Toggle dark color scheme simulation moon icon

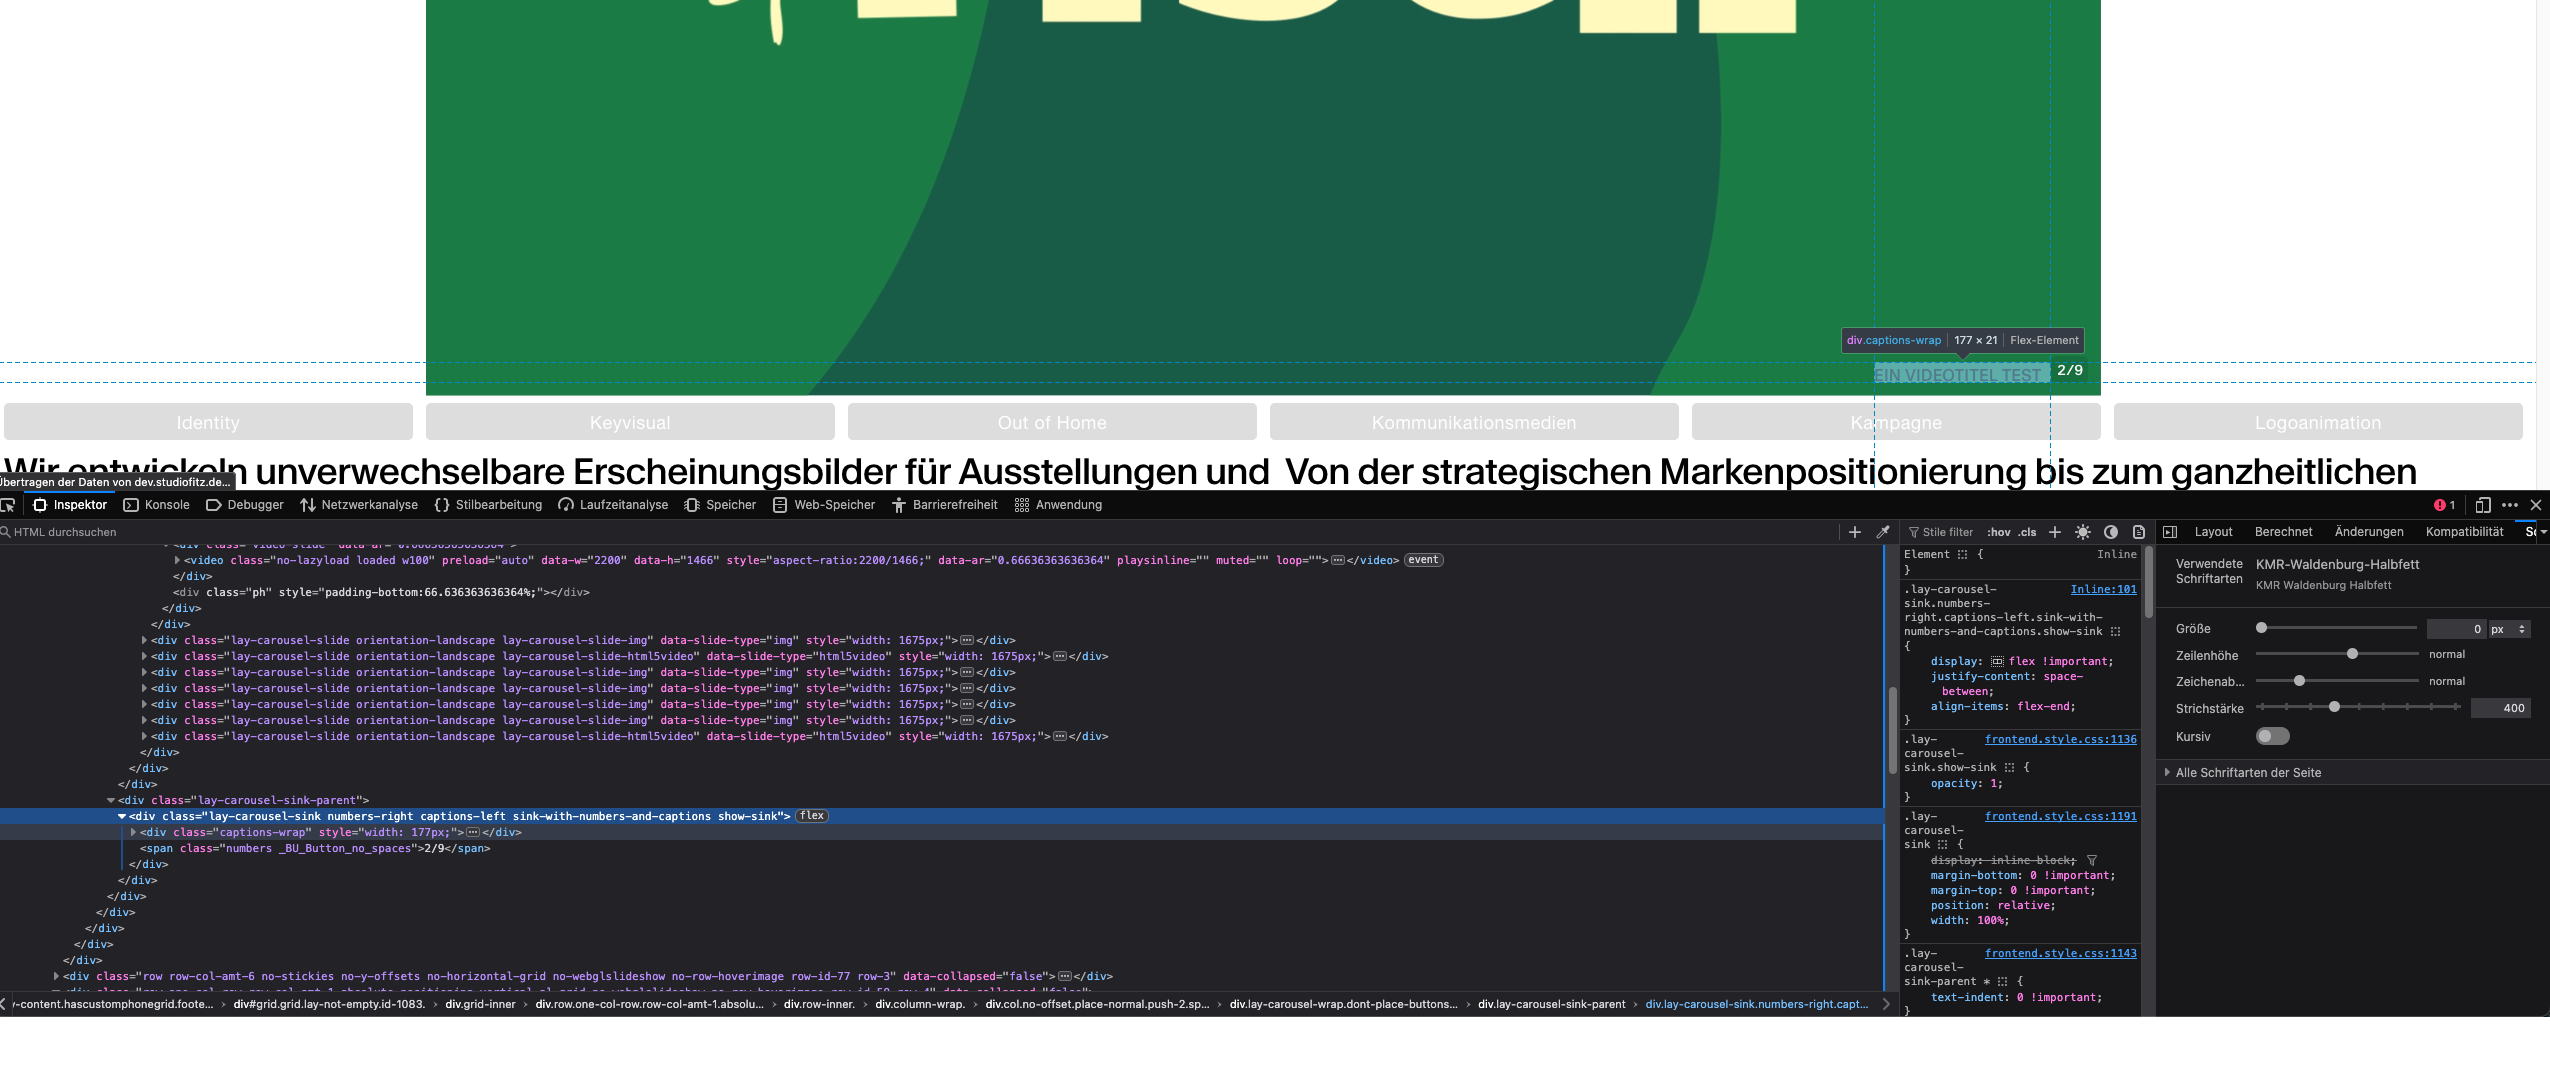point(2111,532)
